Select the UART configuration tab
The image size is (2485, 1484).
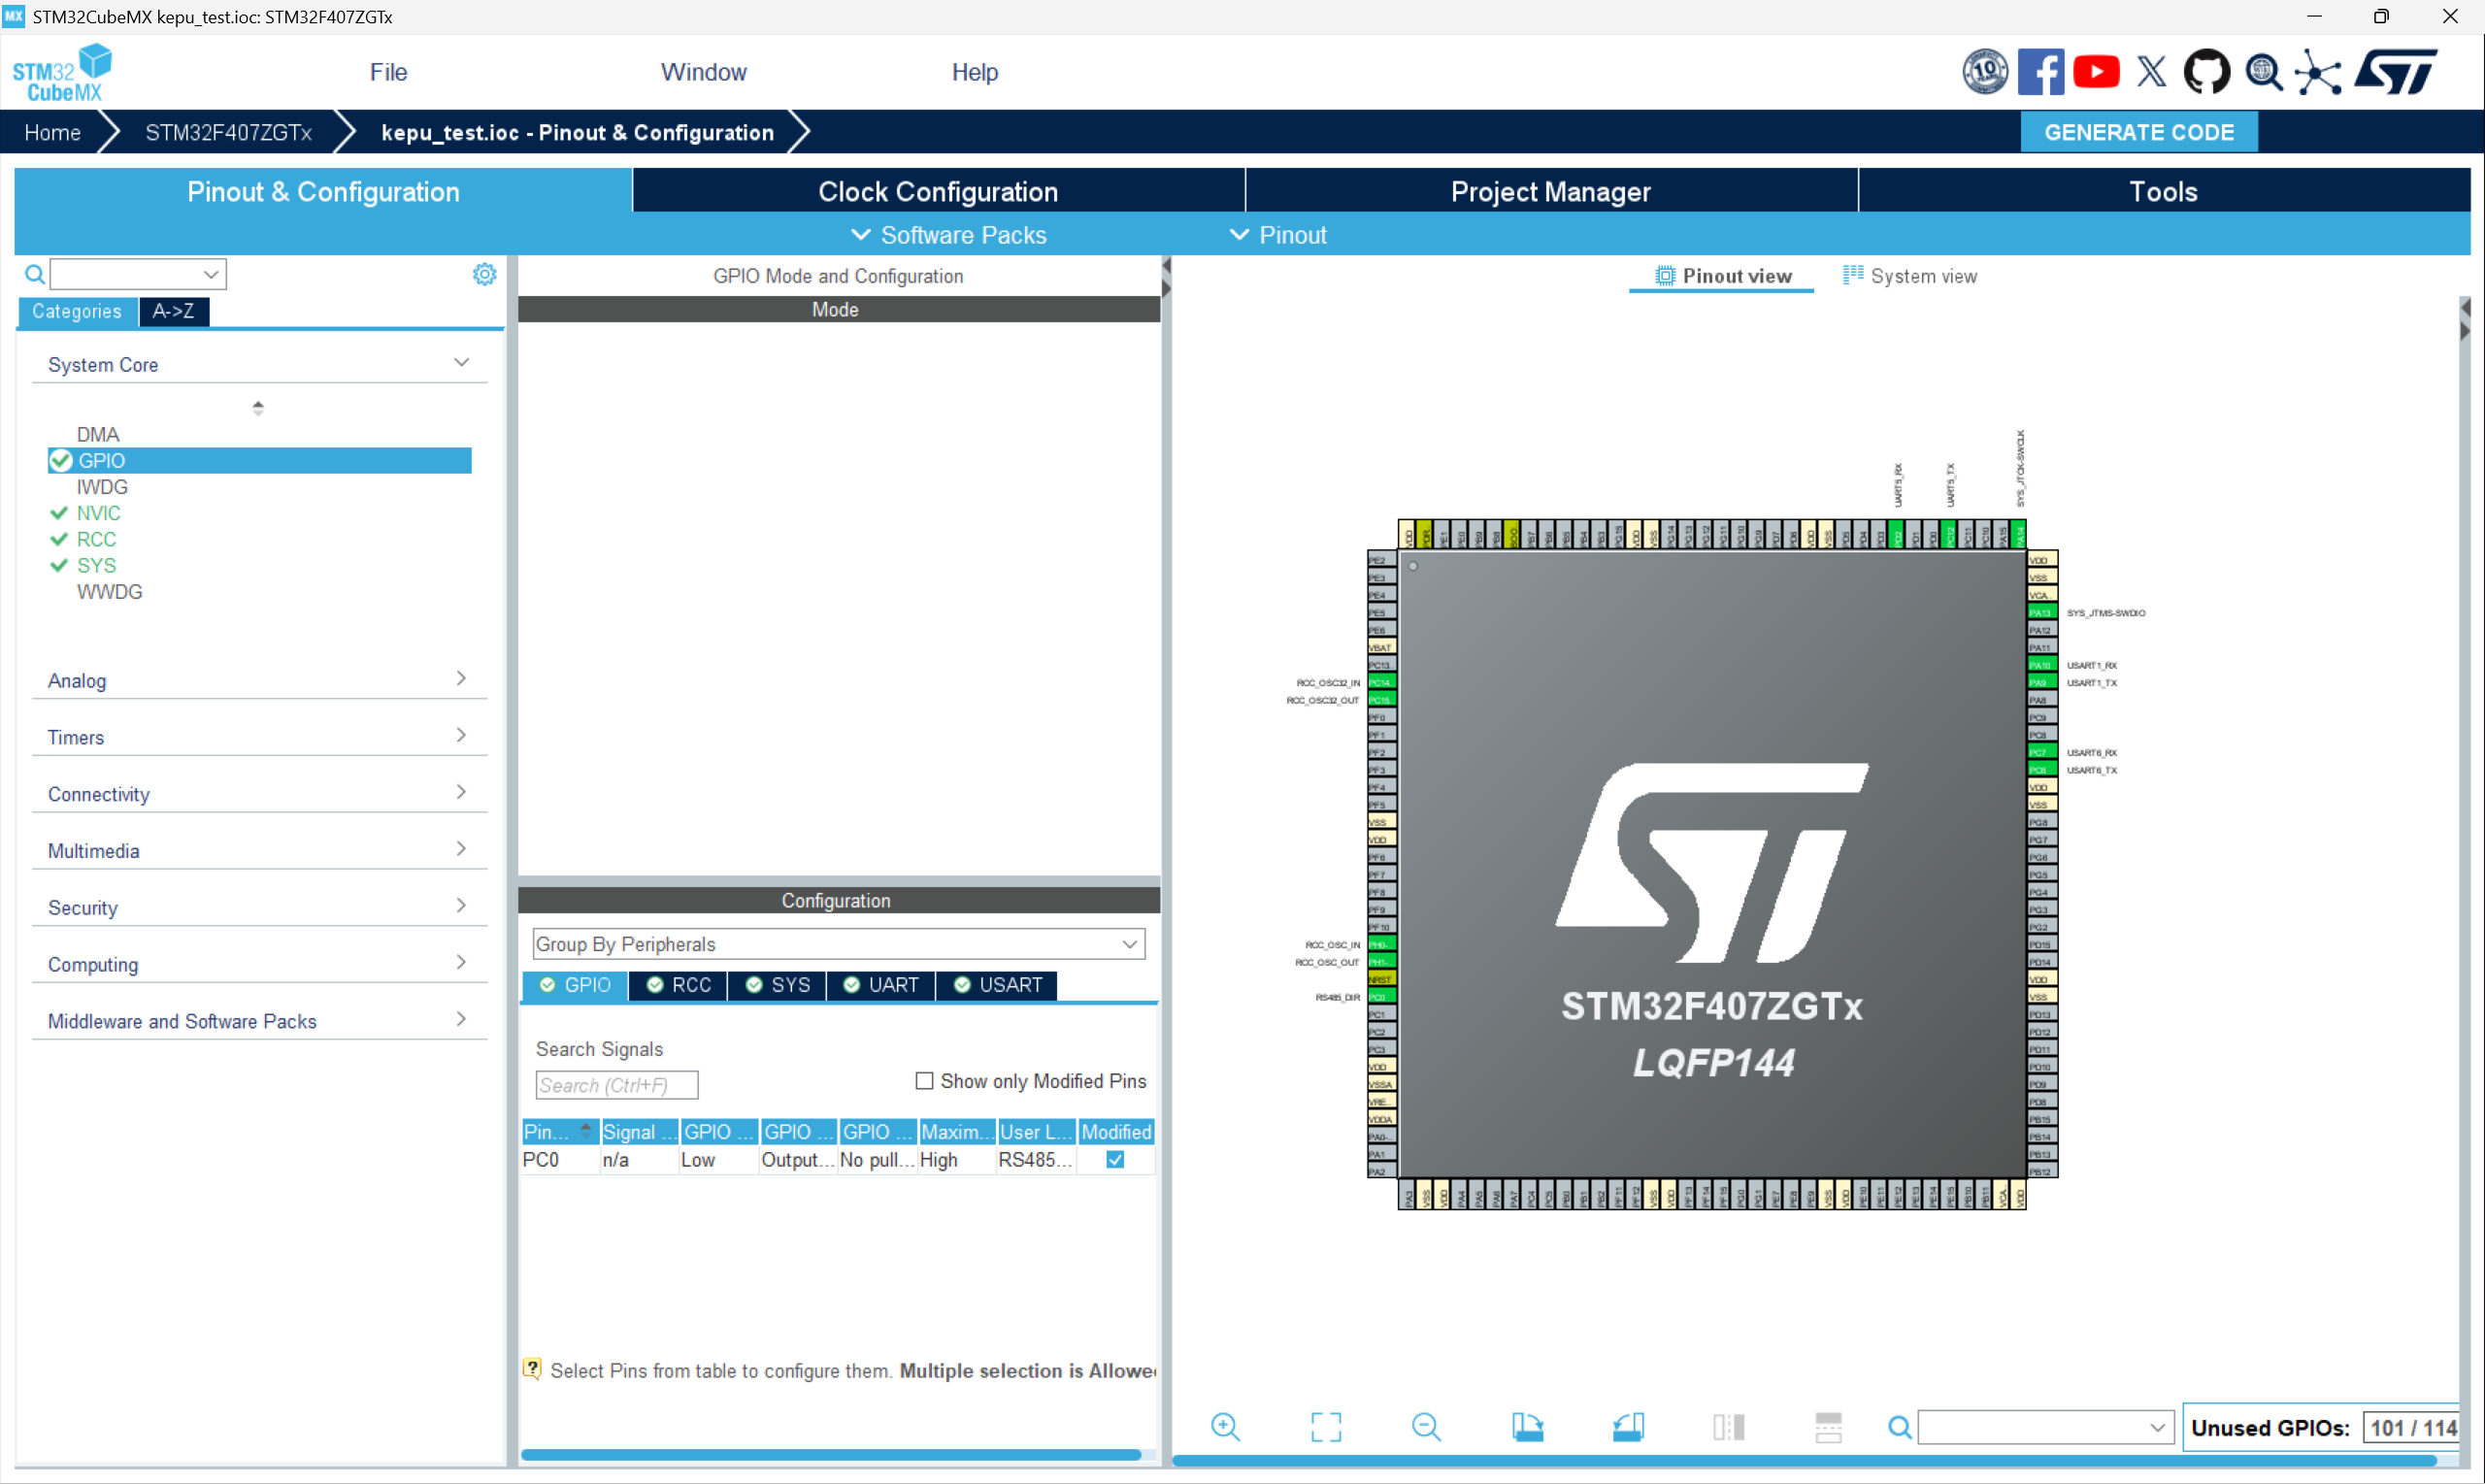click(x=881, y=985)
